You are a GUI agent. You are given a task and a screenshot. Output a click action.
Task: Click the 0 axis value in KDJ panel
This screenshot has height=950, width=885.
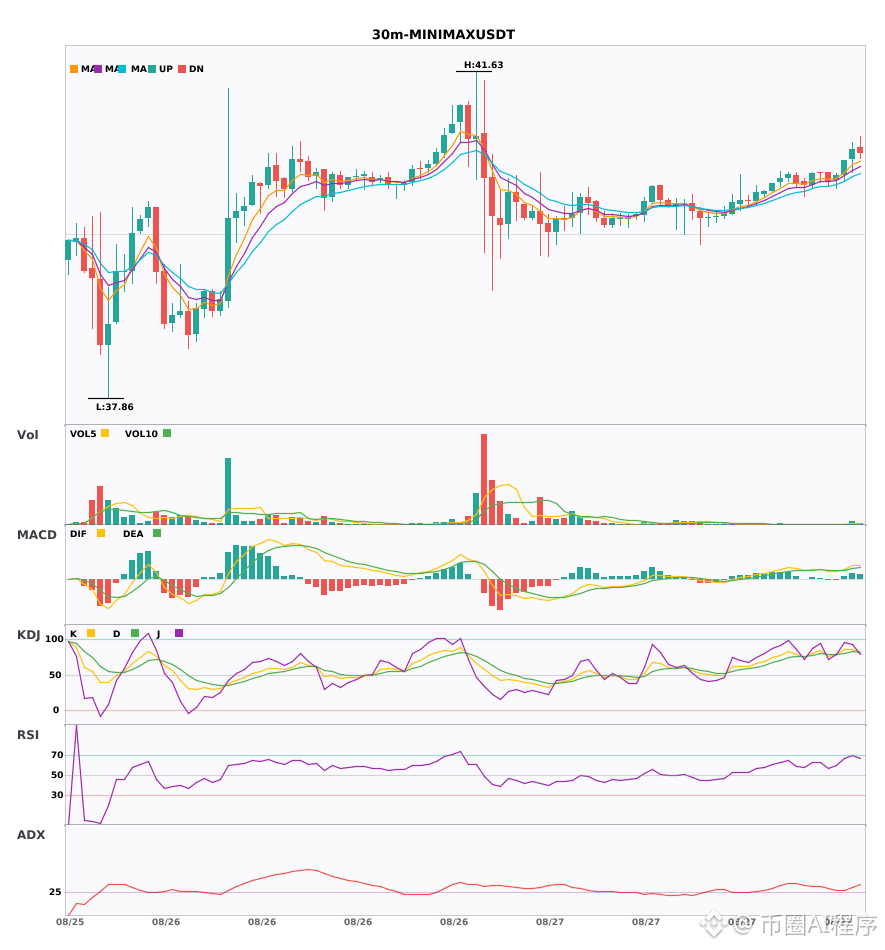click(56, 710)
